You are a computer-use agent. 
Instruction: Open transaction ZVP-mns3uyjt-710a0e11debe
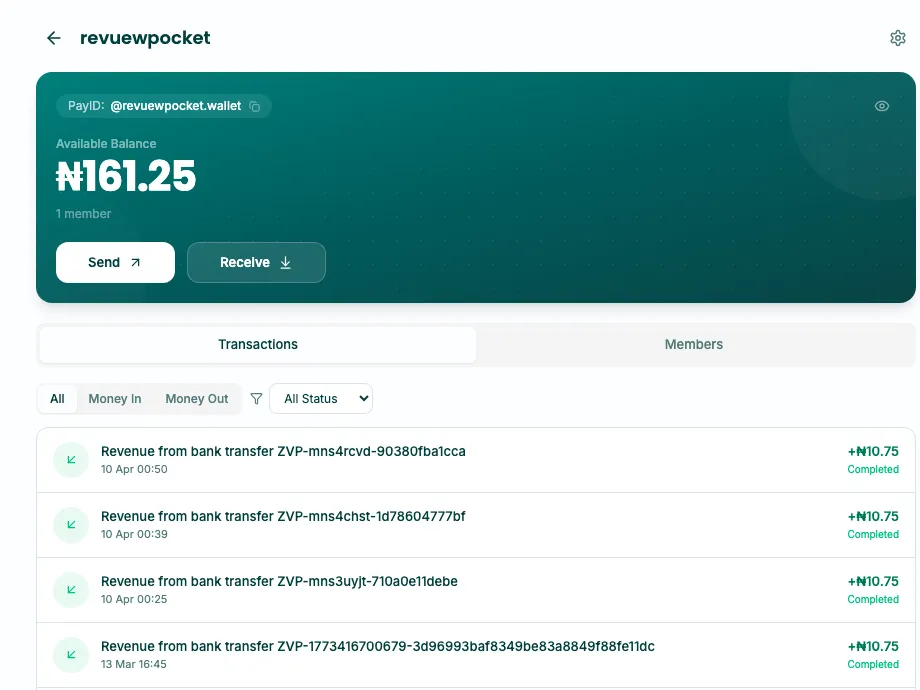point(476,590)
